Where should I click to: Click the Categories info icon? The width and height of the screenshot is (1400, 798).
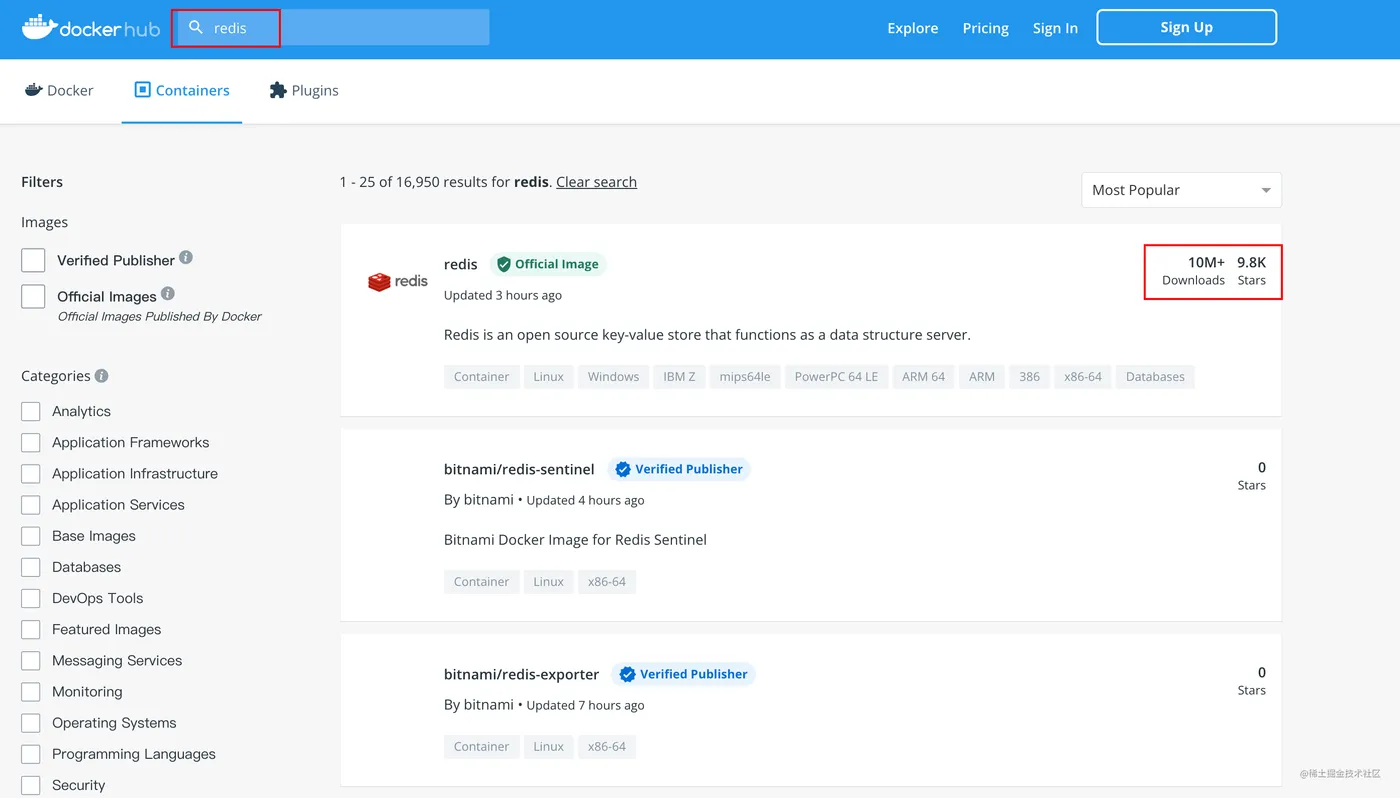coord(101,376)
